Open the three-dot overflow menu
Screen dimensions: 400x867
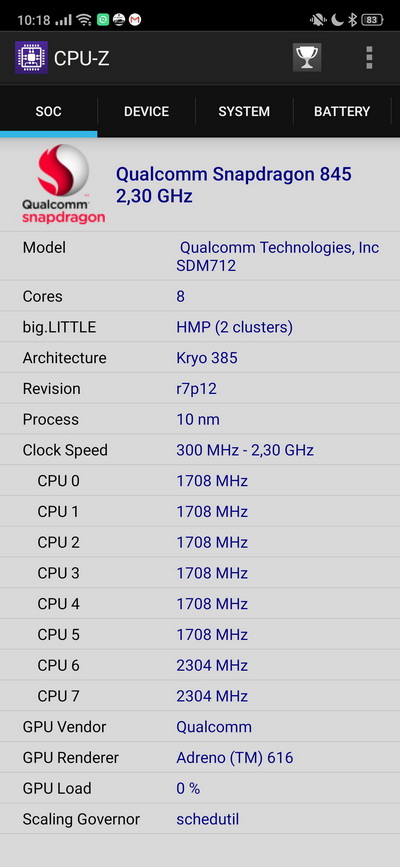pos(369,58)
